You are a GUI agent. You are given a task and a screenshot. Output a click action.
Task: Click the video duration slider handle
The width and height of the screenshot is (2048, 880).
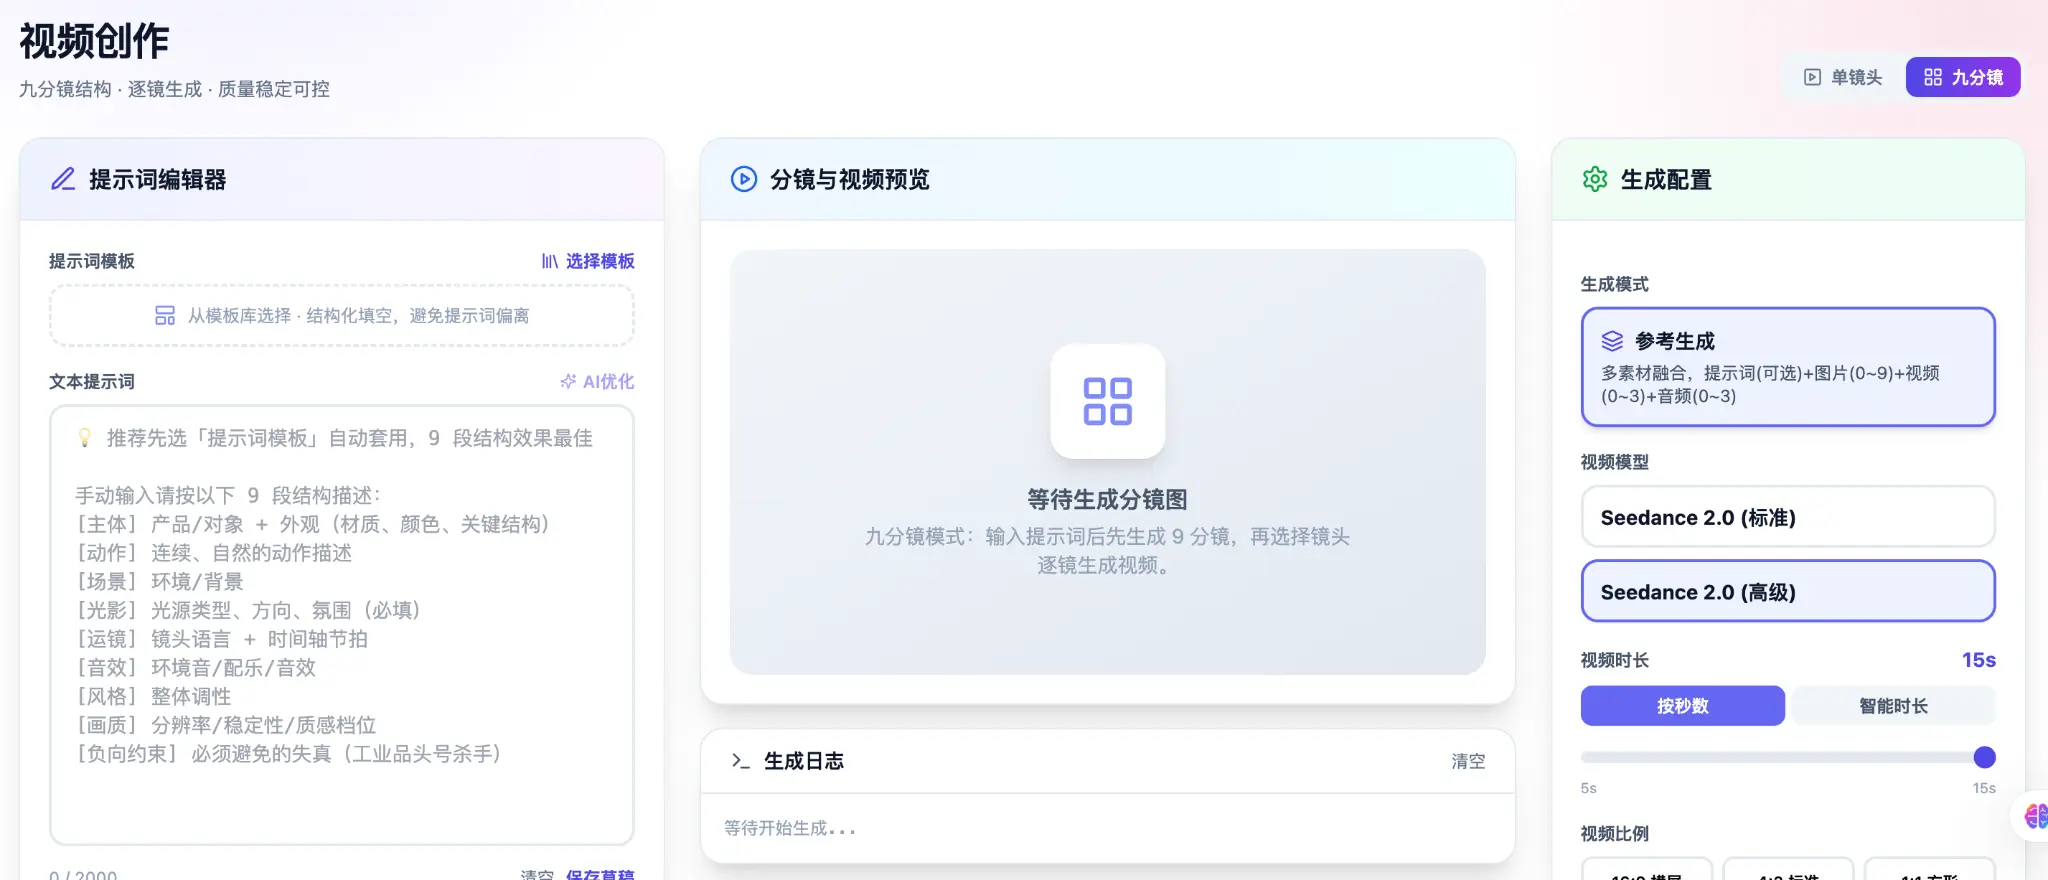[x=1985, y=757]
